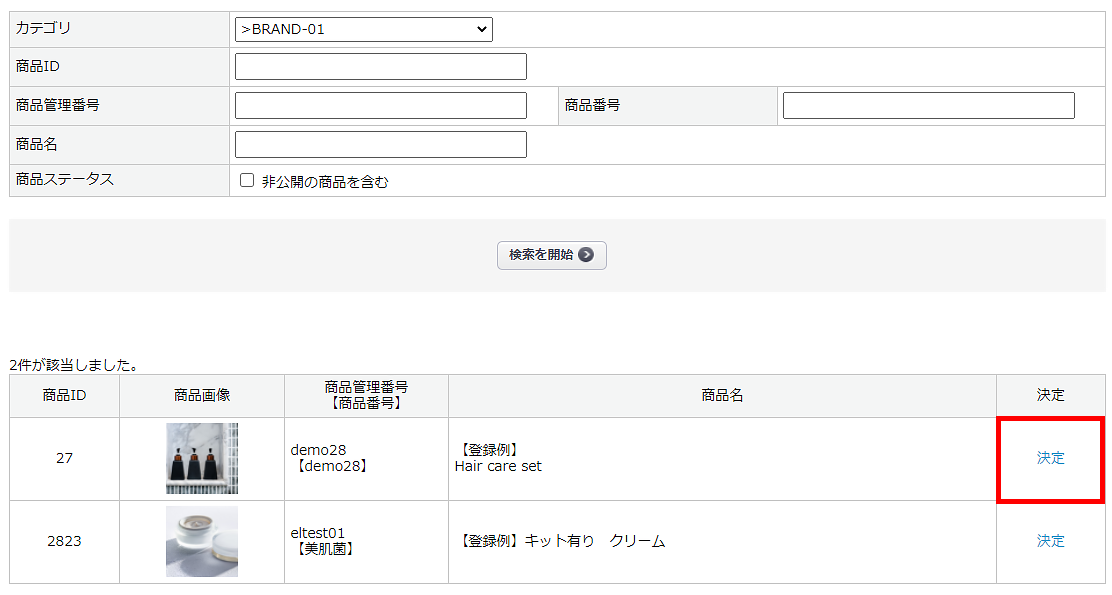Click the demo28 management number cell
This screenshot has width=1112, height=595.
click(329, 458)
